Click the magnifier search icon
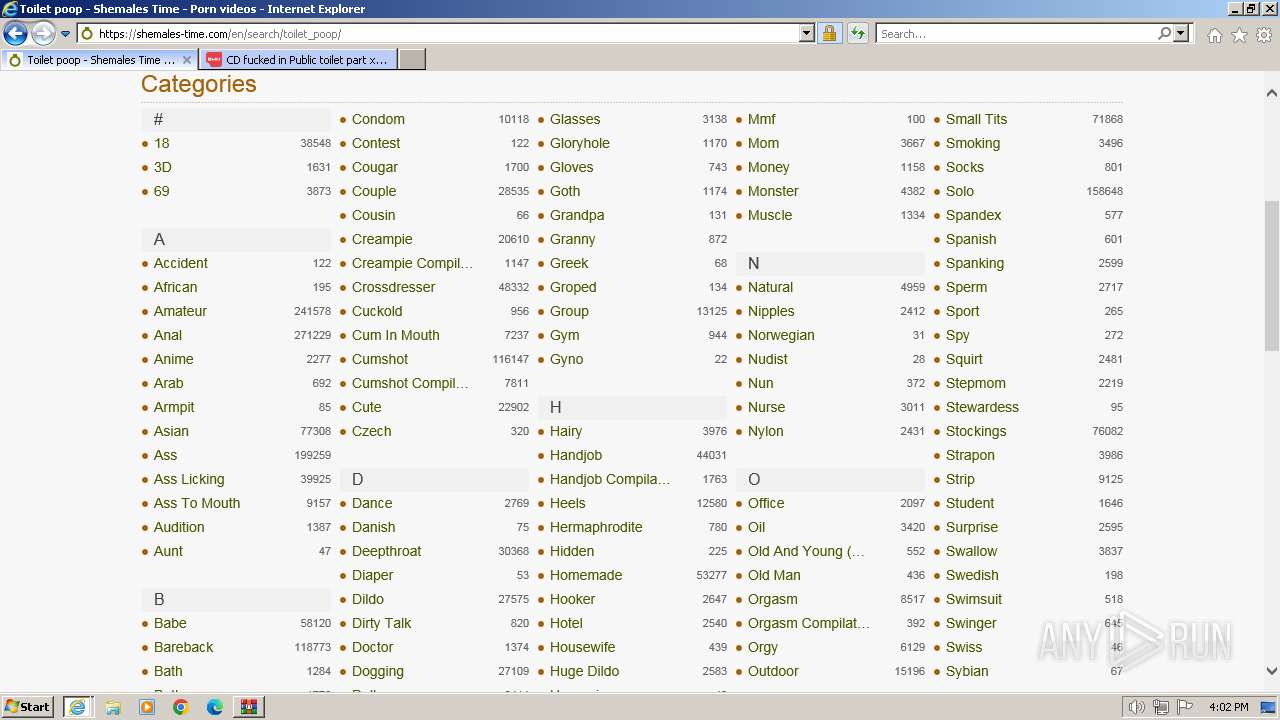Image resolution: width=1280 pixels, height=720 pixels. tap(1164, 34)
